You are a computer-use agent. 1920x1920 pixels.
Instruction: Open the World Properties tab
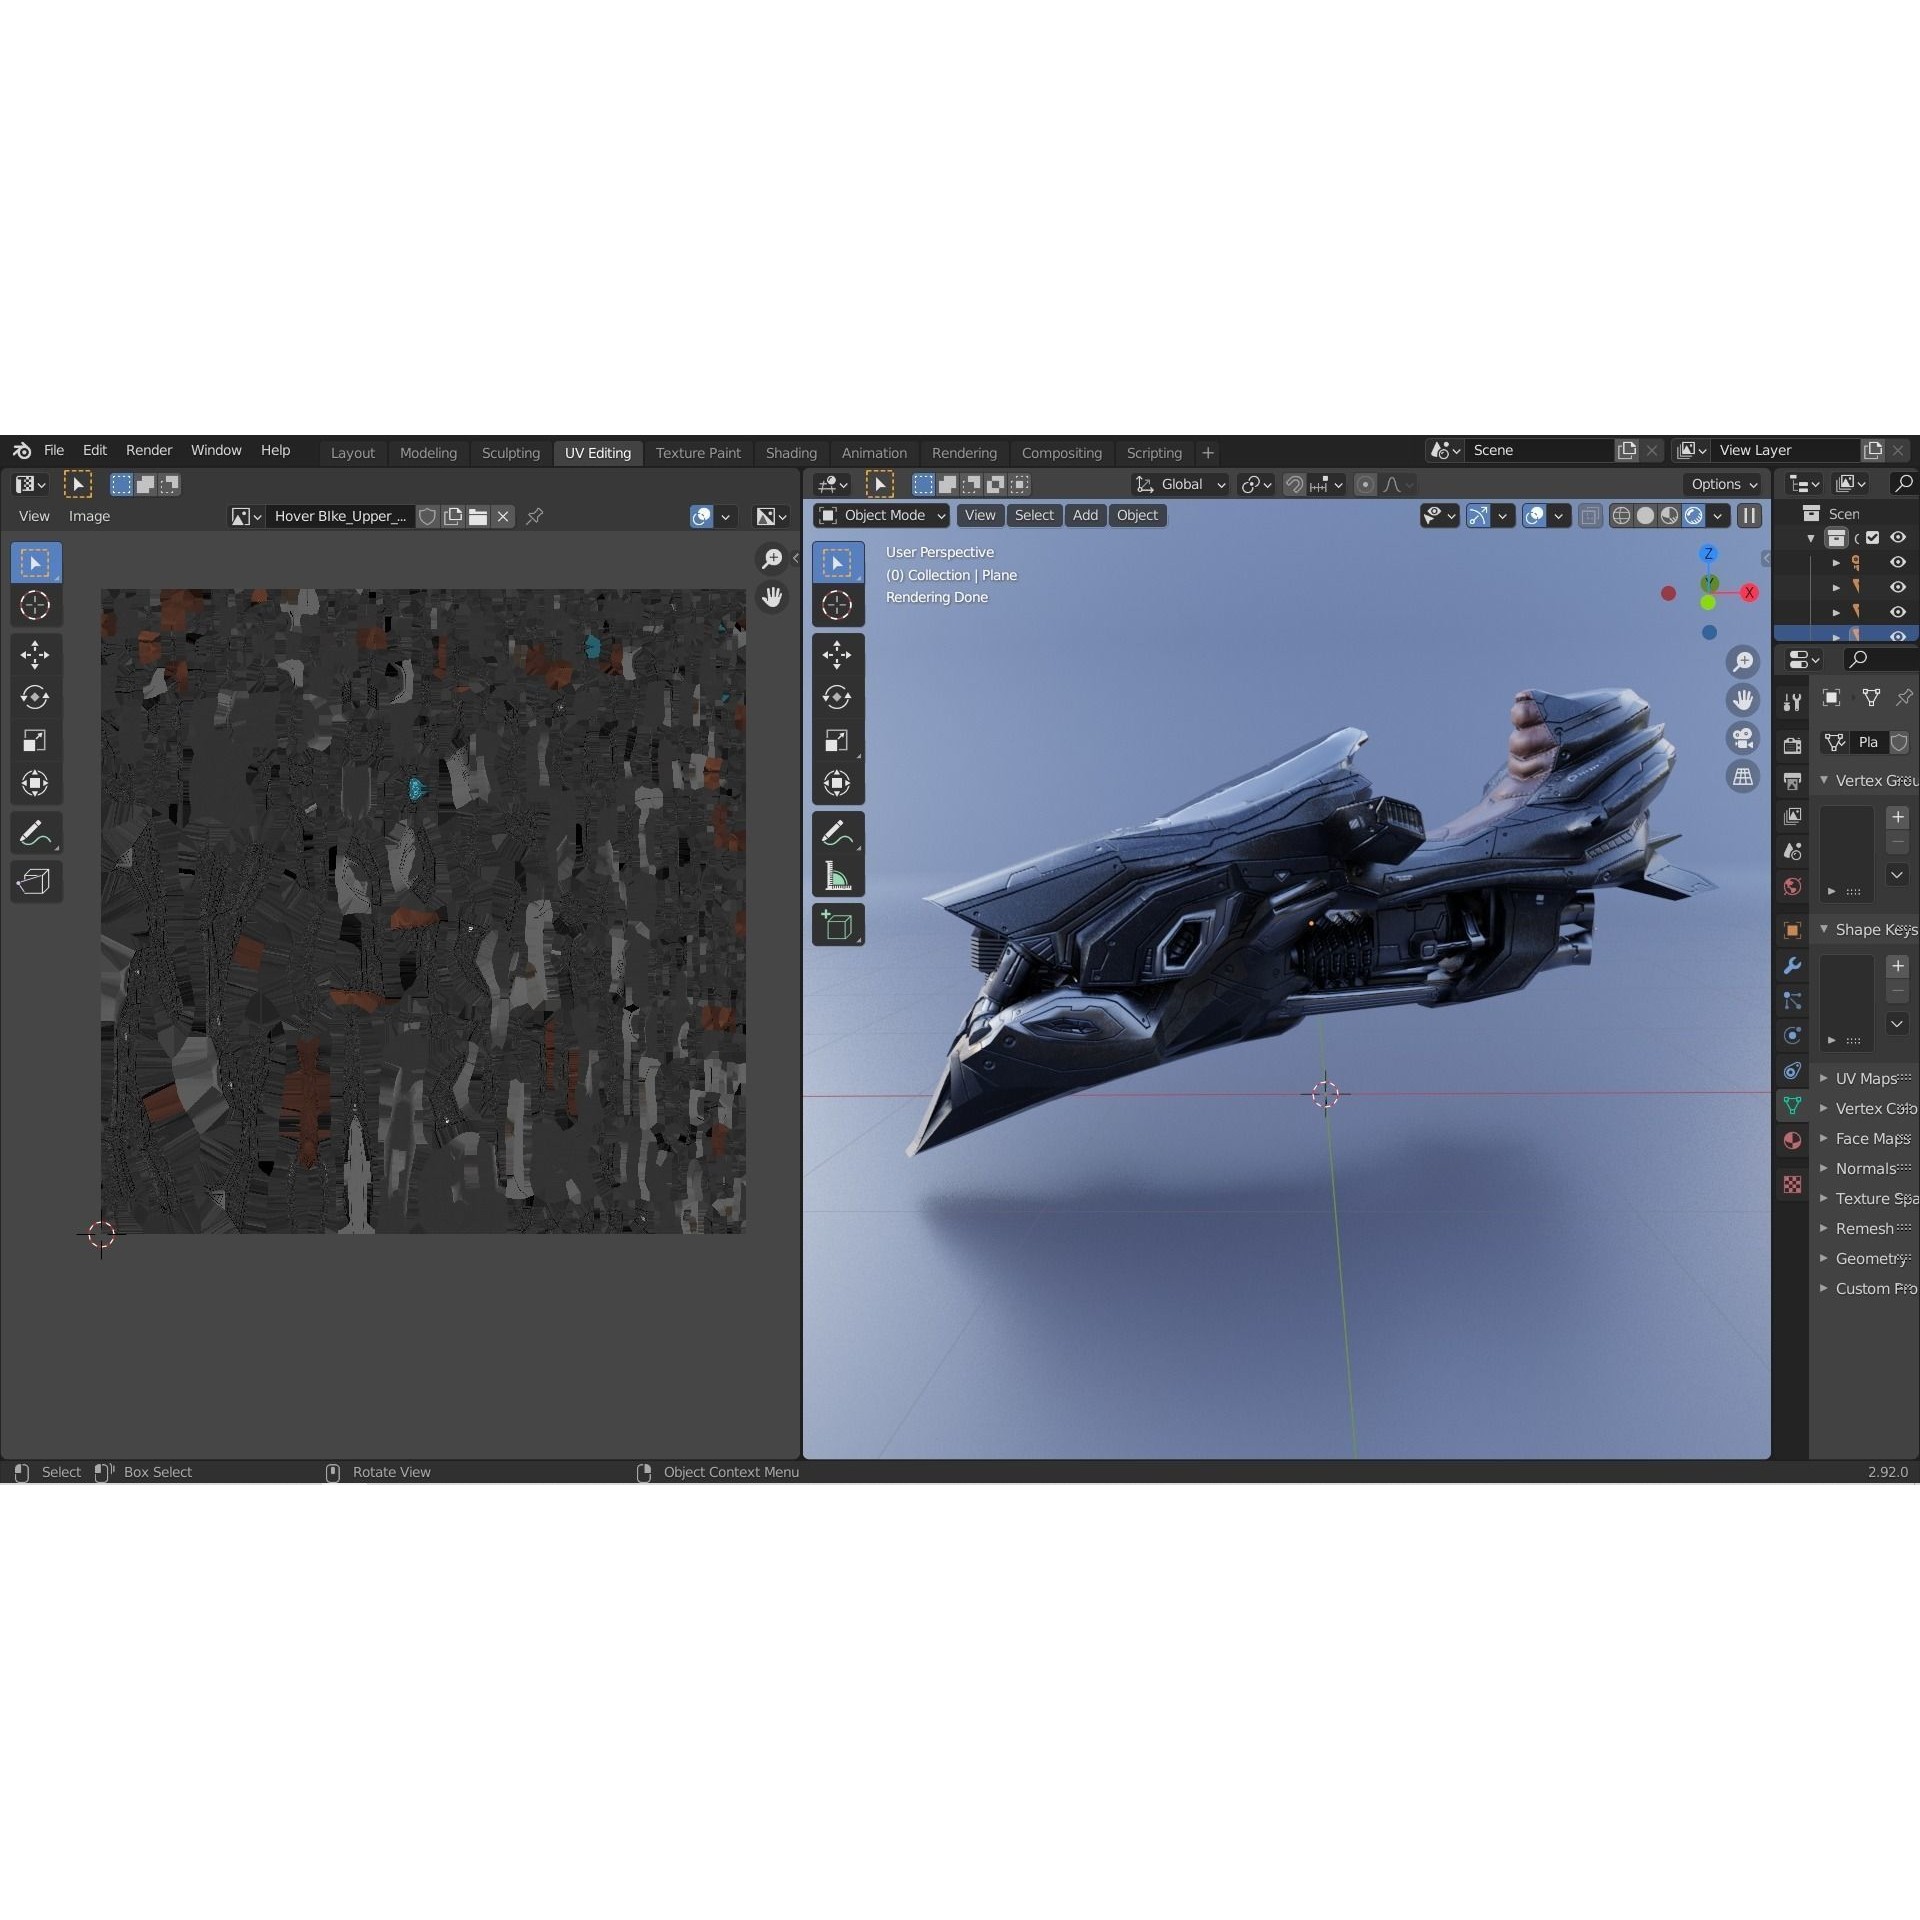(1792, 885)
